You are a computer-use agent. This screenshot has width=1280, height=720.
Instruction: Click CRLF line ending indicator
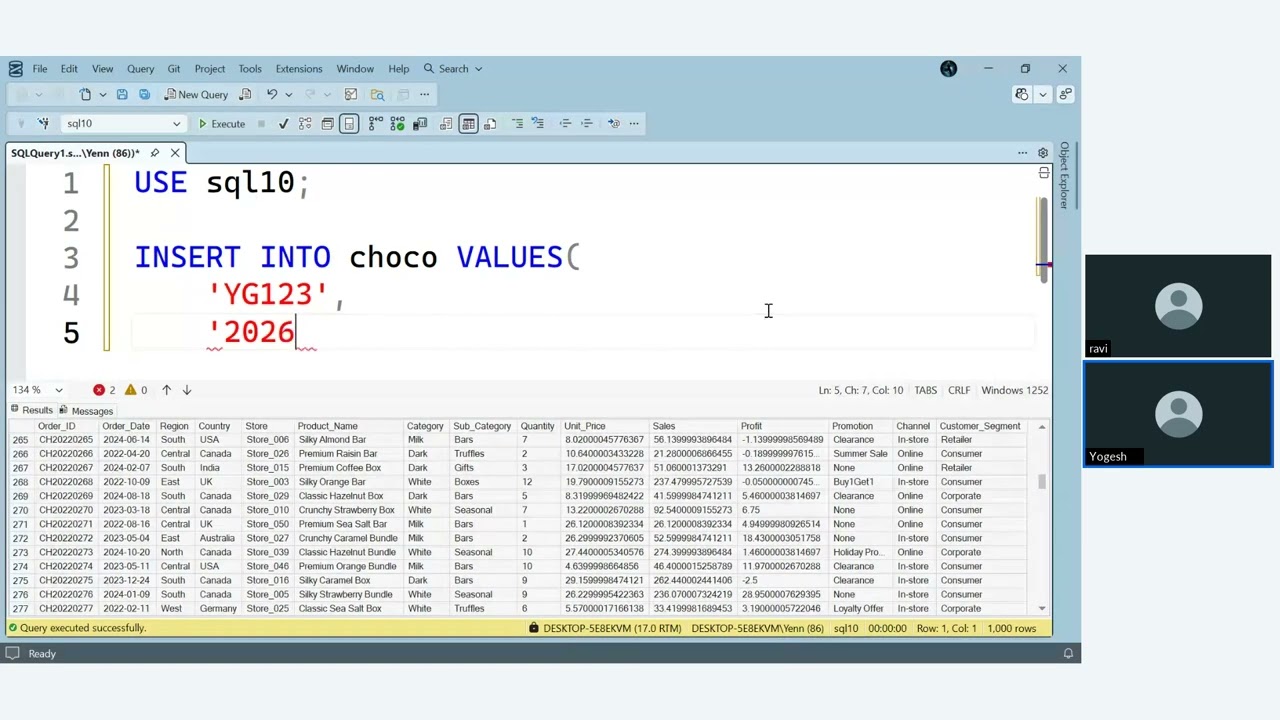point(959,390)
